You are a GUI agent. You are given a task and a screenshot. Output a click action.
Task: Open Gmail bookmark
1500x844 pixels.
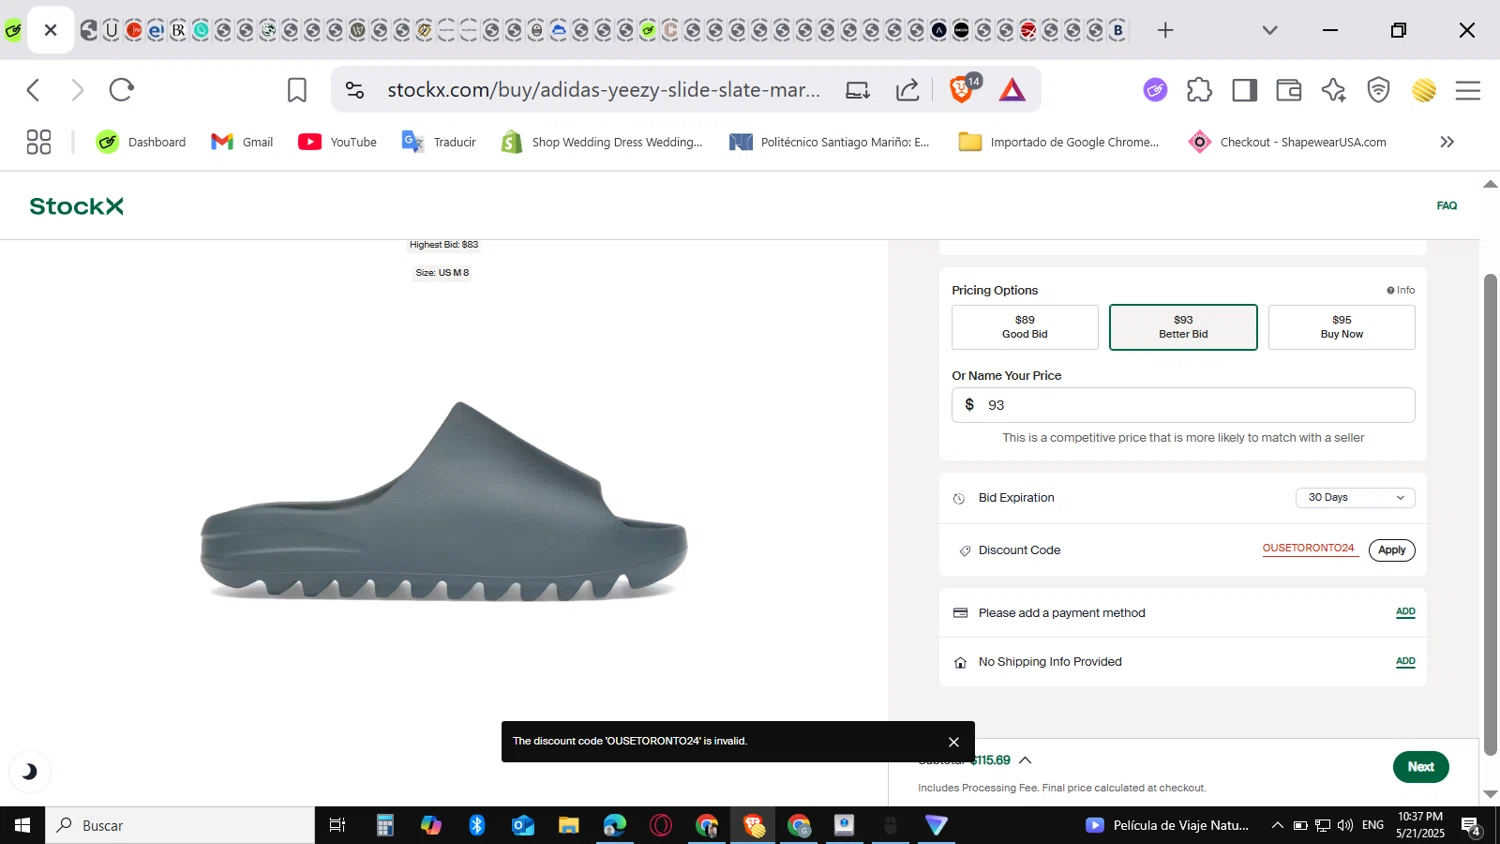pos(242,142)
